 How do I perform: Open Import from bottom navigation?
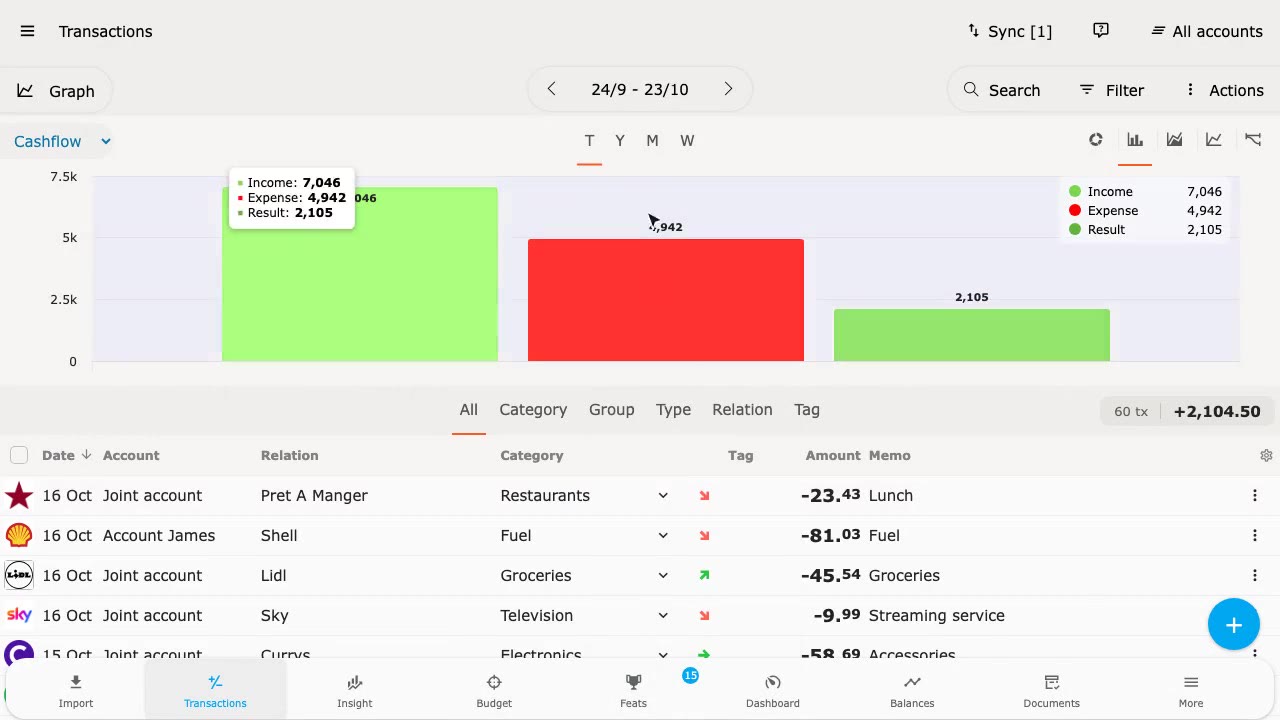tap(76, 690)
